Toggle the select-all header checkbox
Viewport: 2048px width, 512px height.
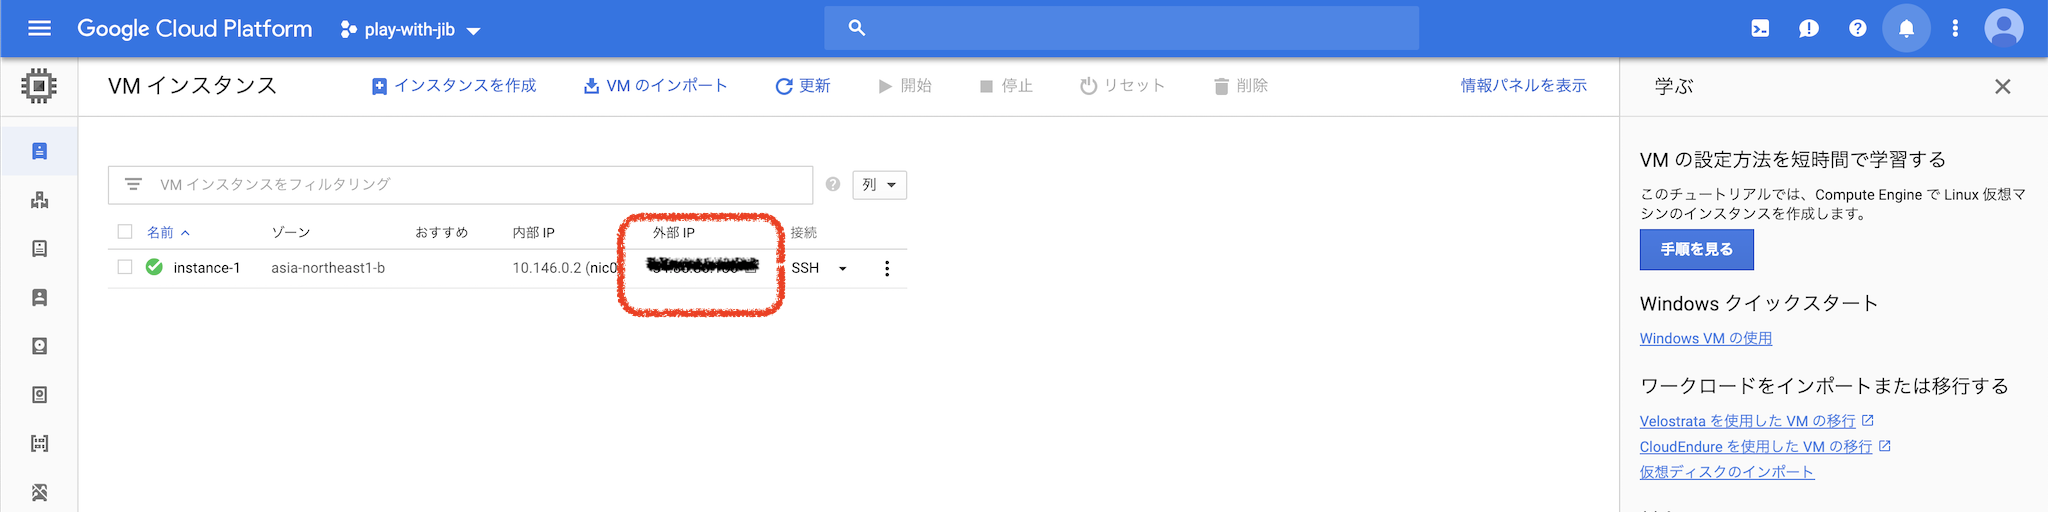point(125,232)
